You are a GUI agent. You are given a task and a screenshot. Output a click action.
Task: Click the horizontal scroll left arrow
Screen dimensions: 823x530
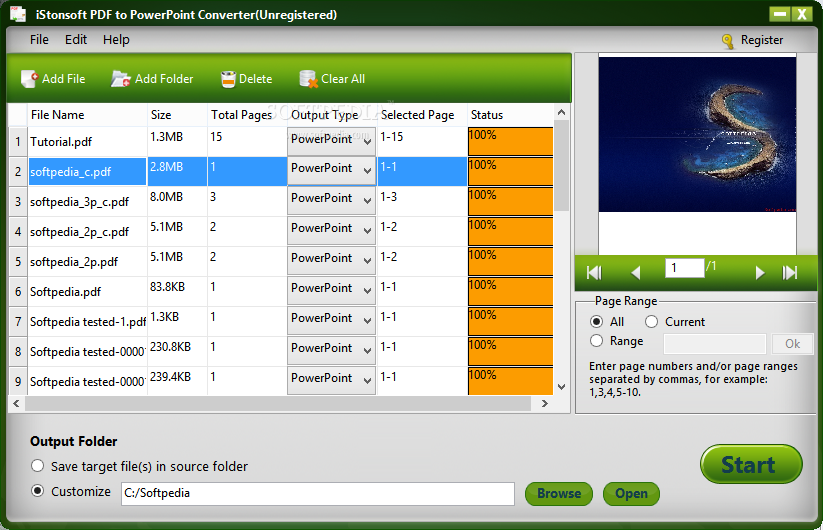click(x=16, y=404)
